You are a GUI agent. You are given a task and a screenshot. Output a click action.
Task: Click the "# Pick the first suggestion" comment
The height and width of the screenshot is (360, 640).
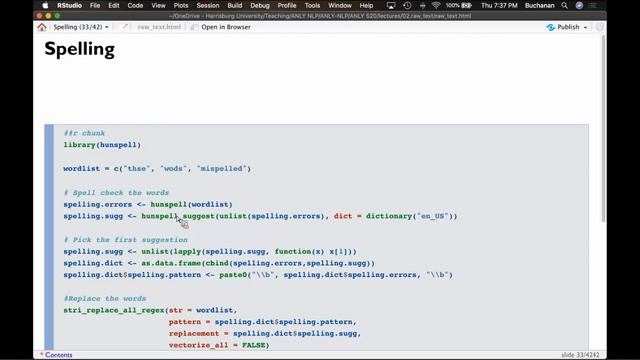(x=126, y=240)
